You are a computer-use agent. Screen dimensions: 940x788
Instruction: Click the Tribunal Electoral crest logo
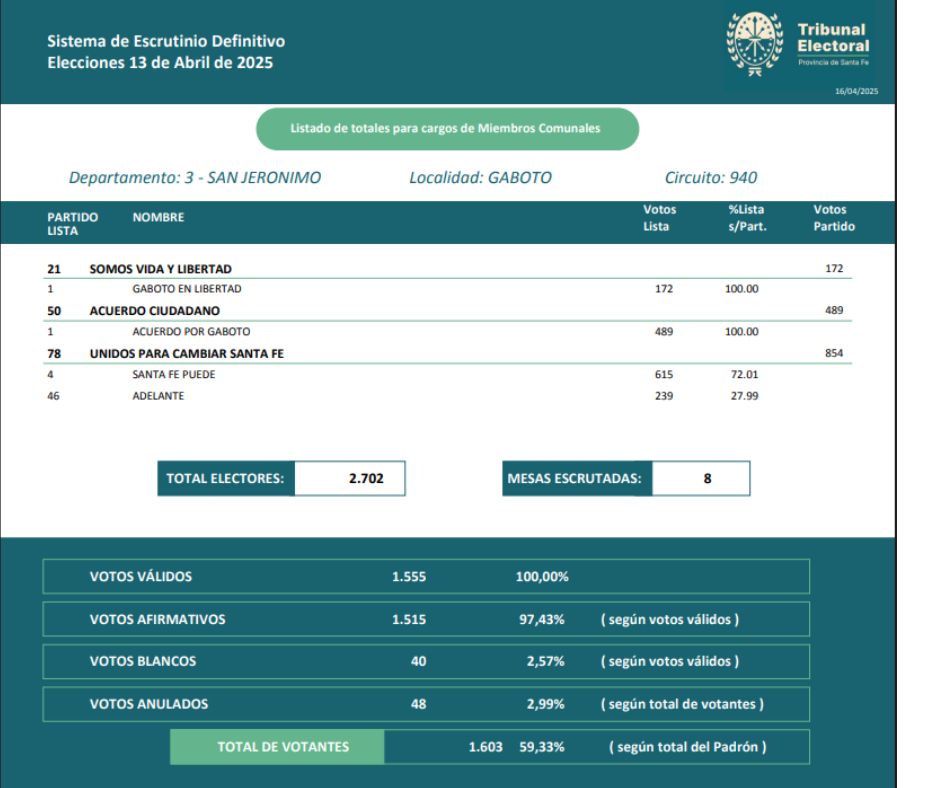(x=754, y=45)
